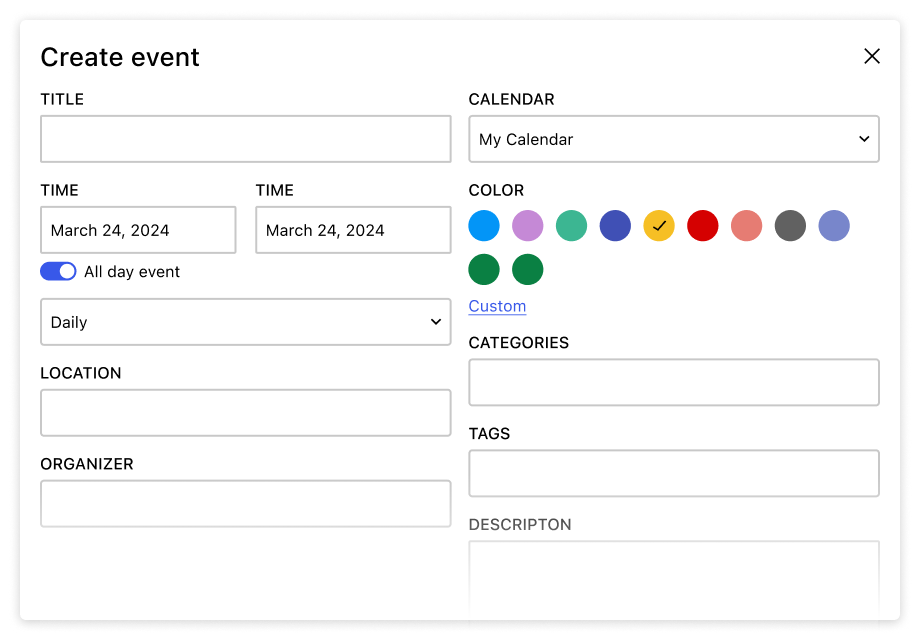920x640 pixels.
Task: Focus the Location text field
Action: pos(245,413)
